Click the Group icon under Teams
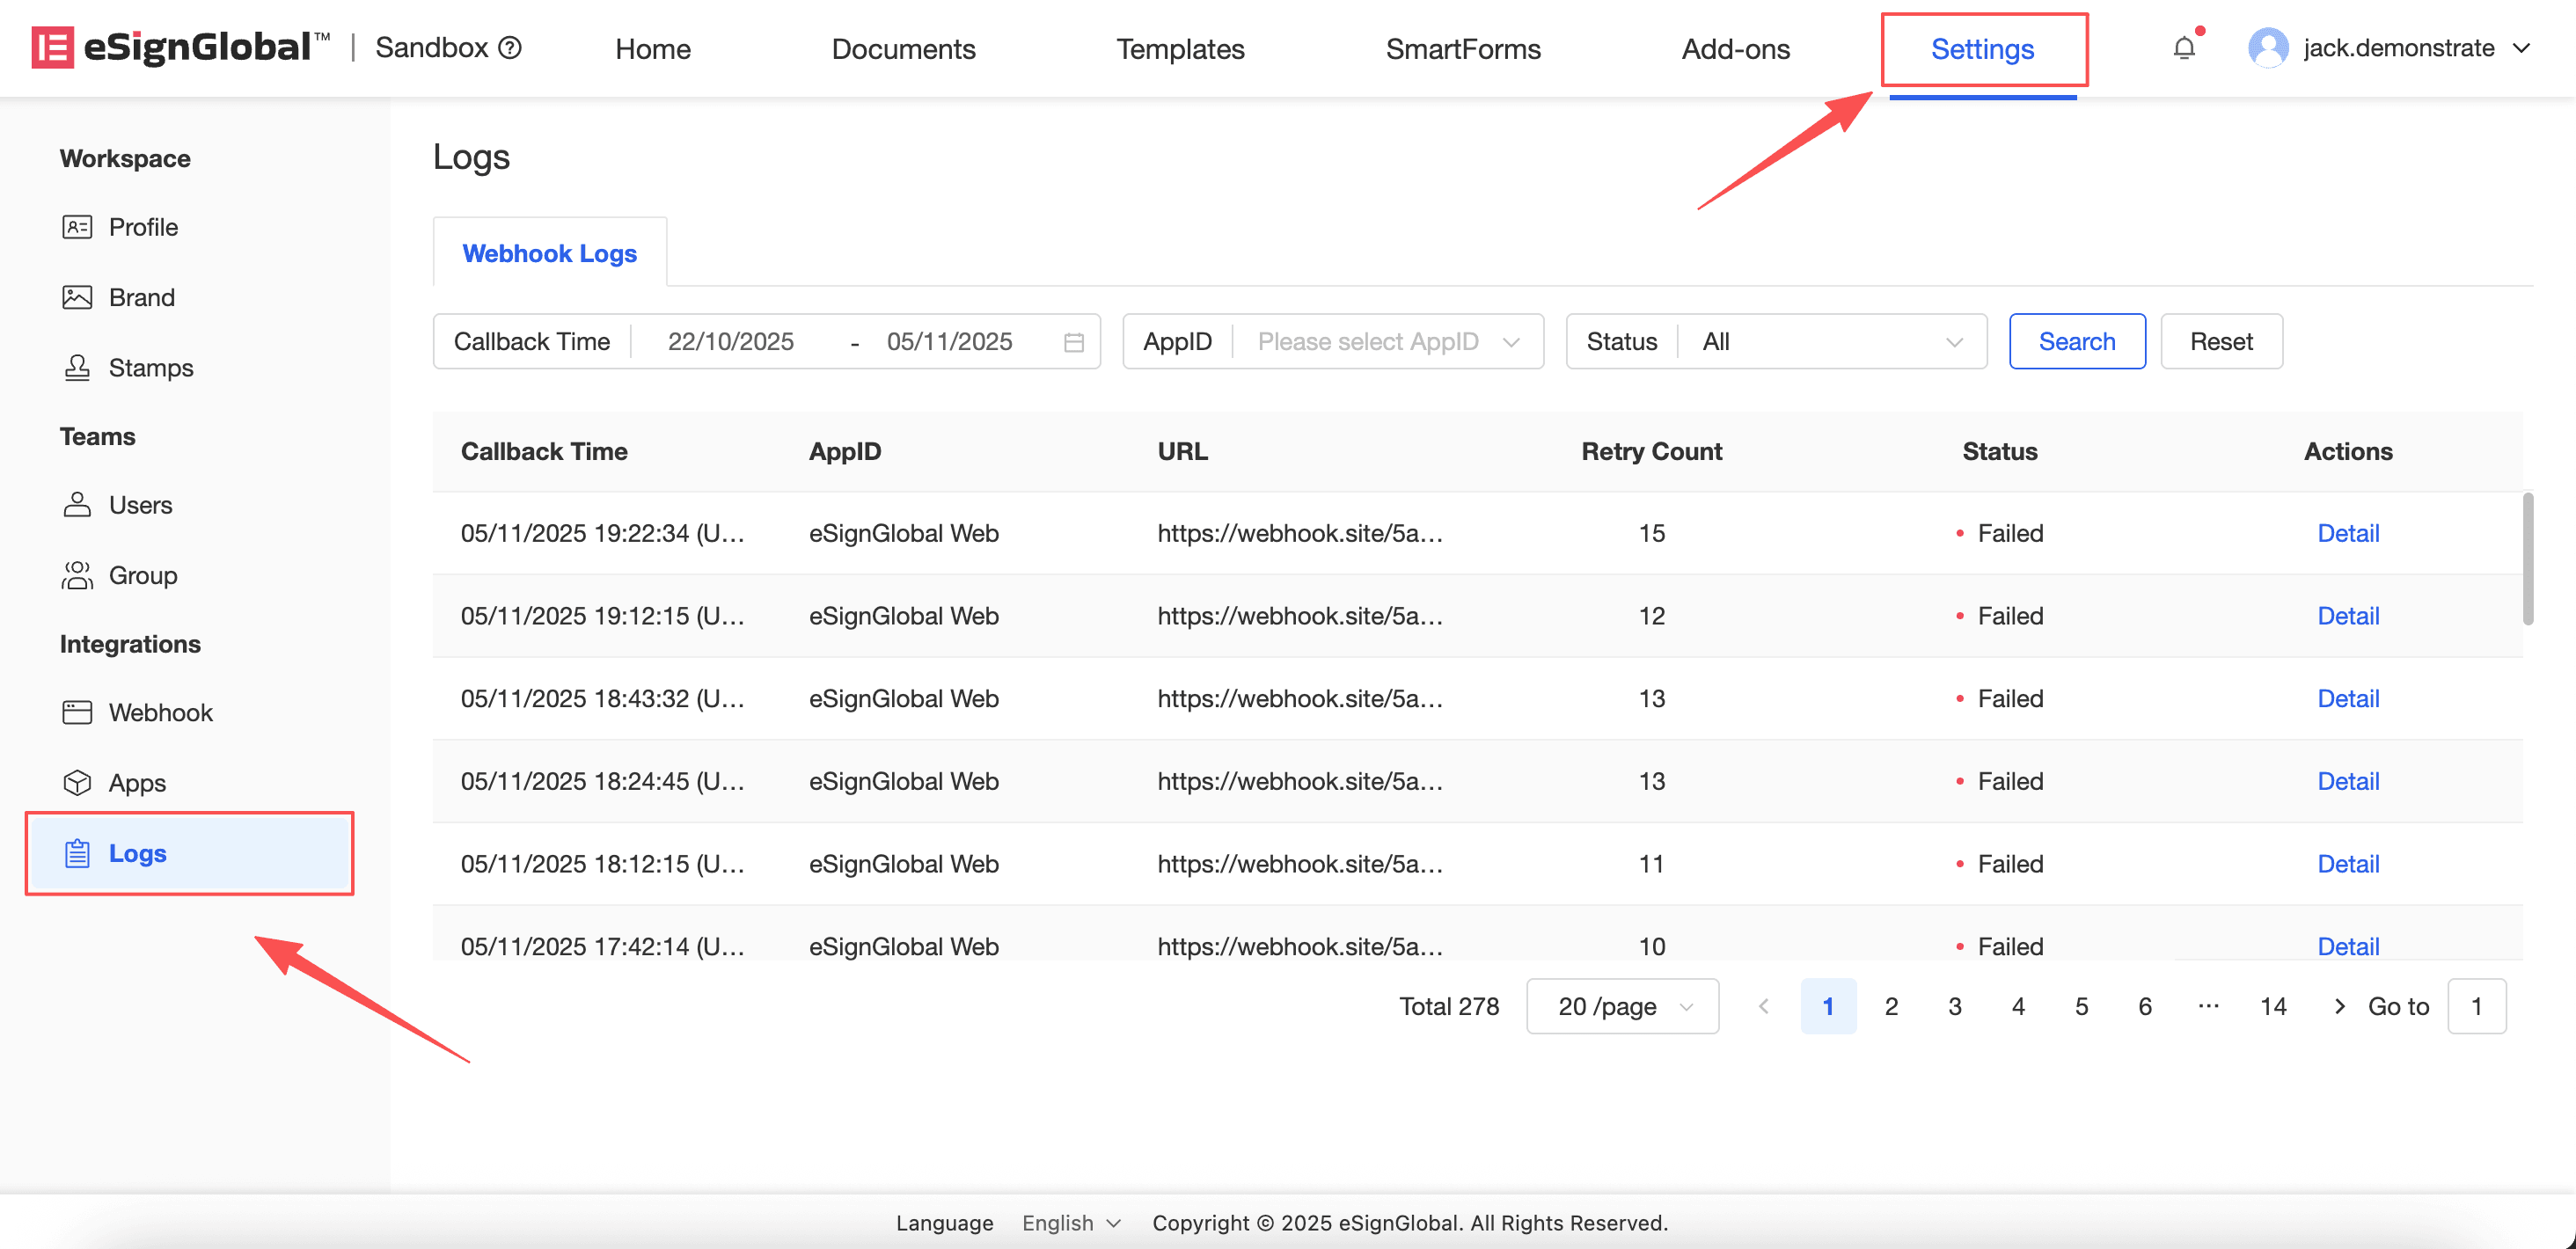 [x=77, y=575]
